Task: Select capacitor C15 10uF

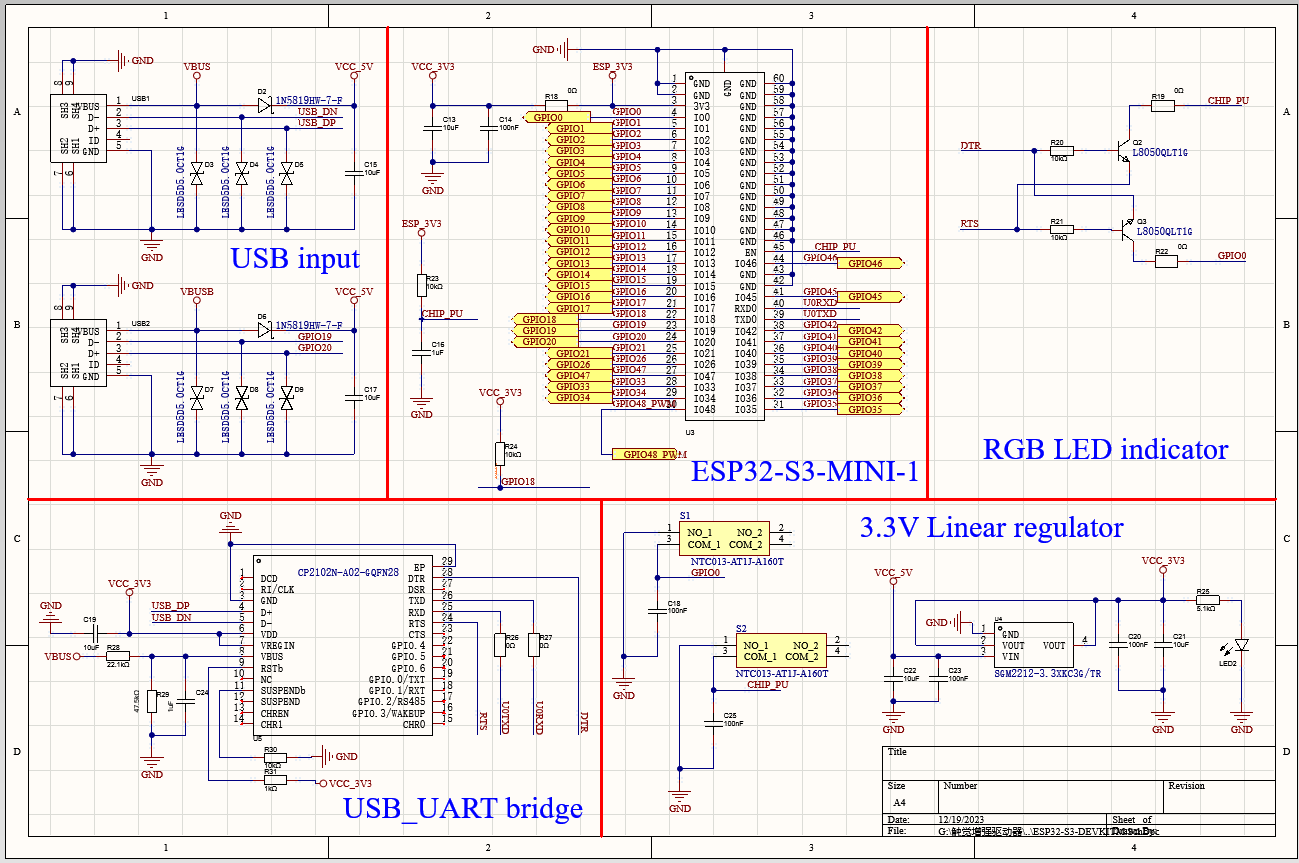Action: (352, 171)
